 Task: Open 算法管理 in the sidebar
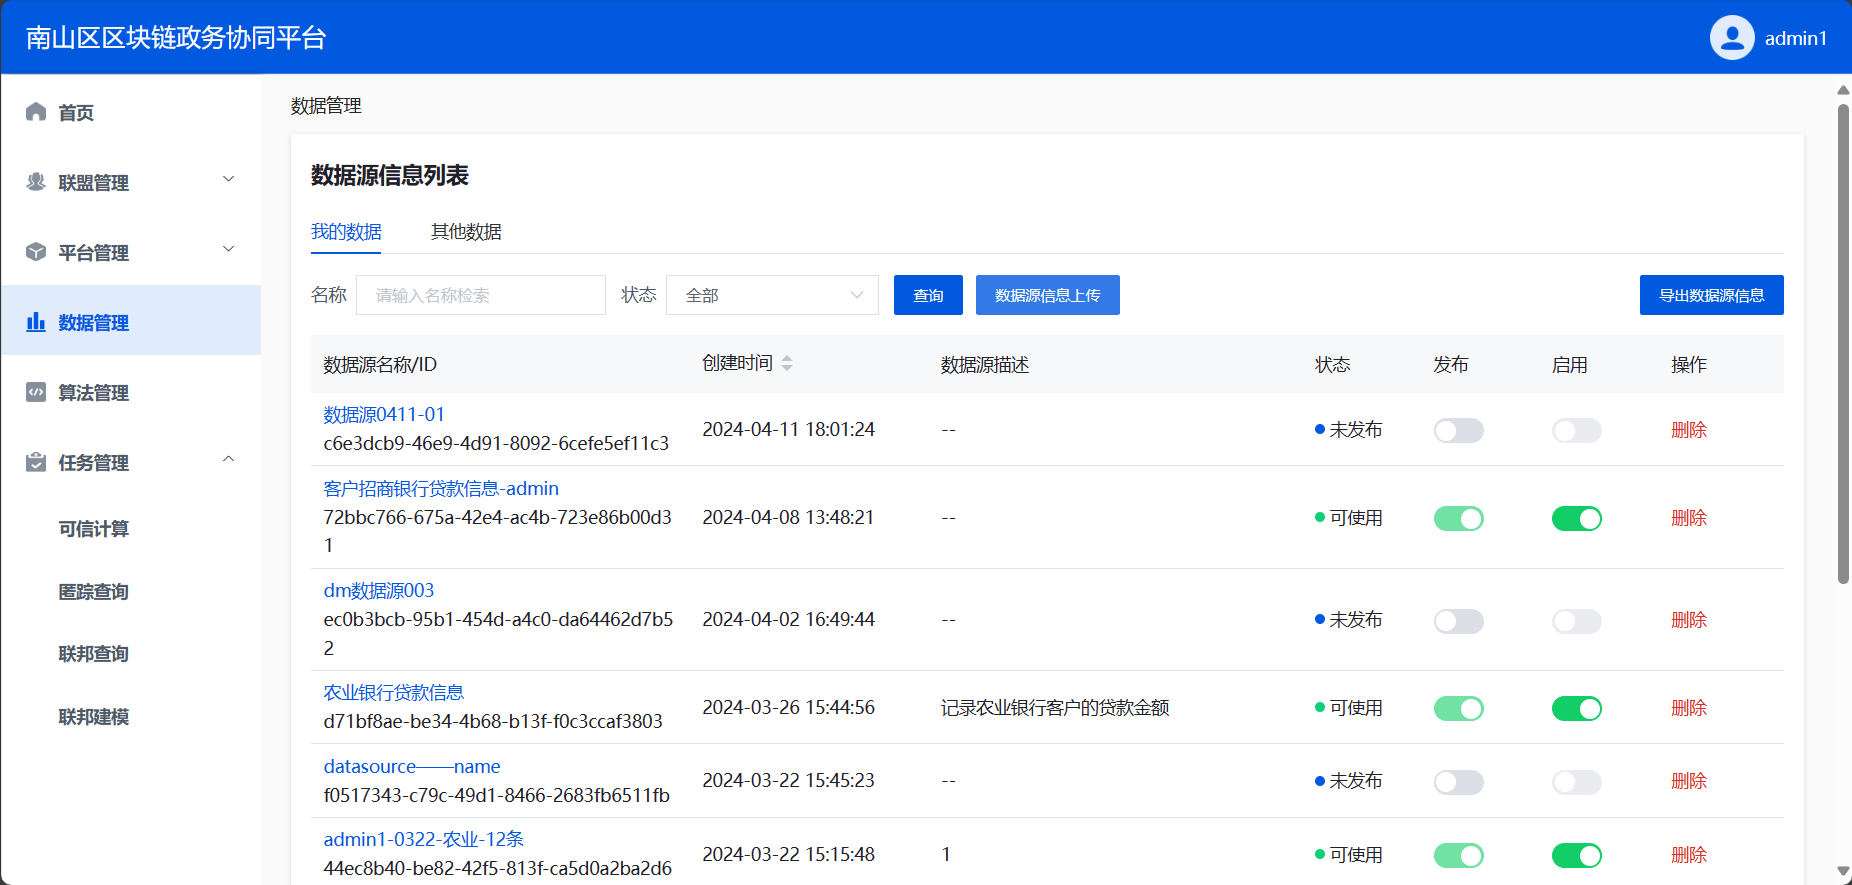coord(131,392)
